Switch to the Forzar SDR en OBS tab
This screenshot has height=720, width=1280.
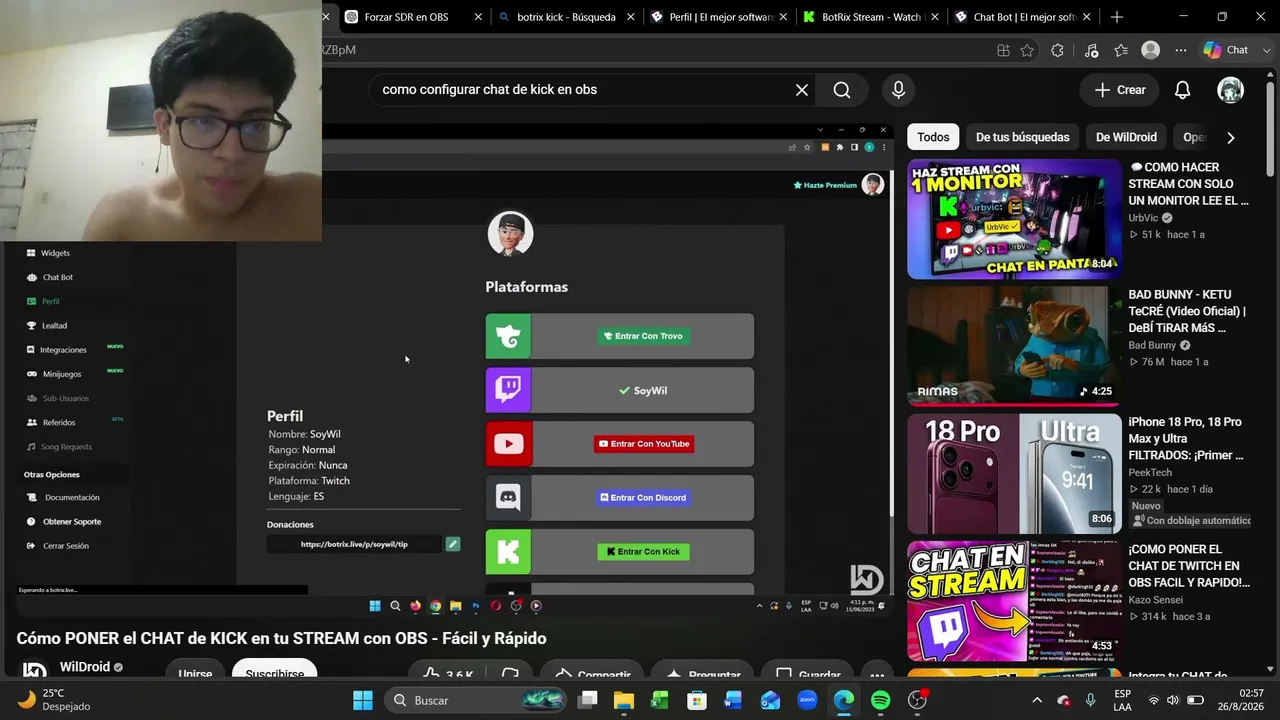(405, 17)
